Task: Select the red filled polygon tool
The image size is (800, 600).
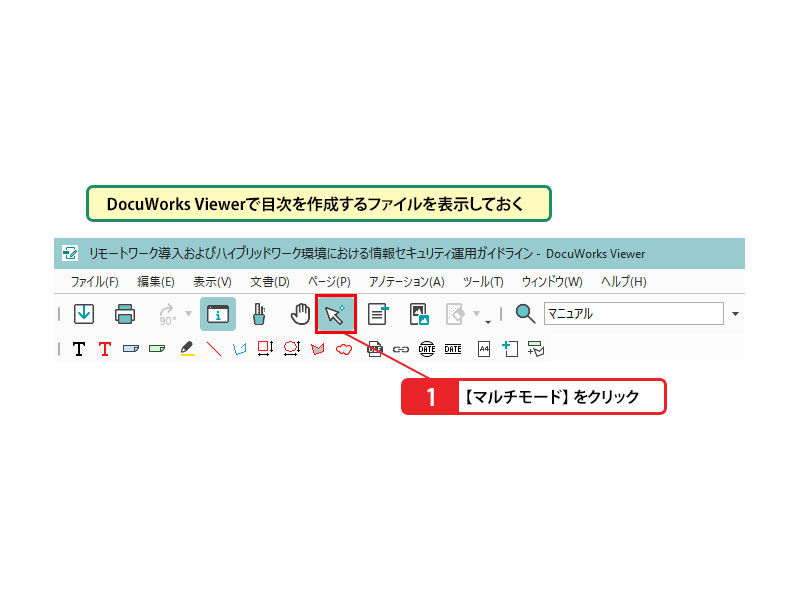Action: point(318,349)
